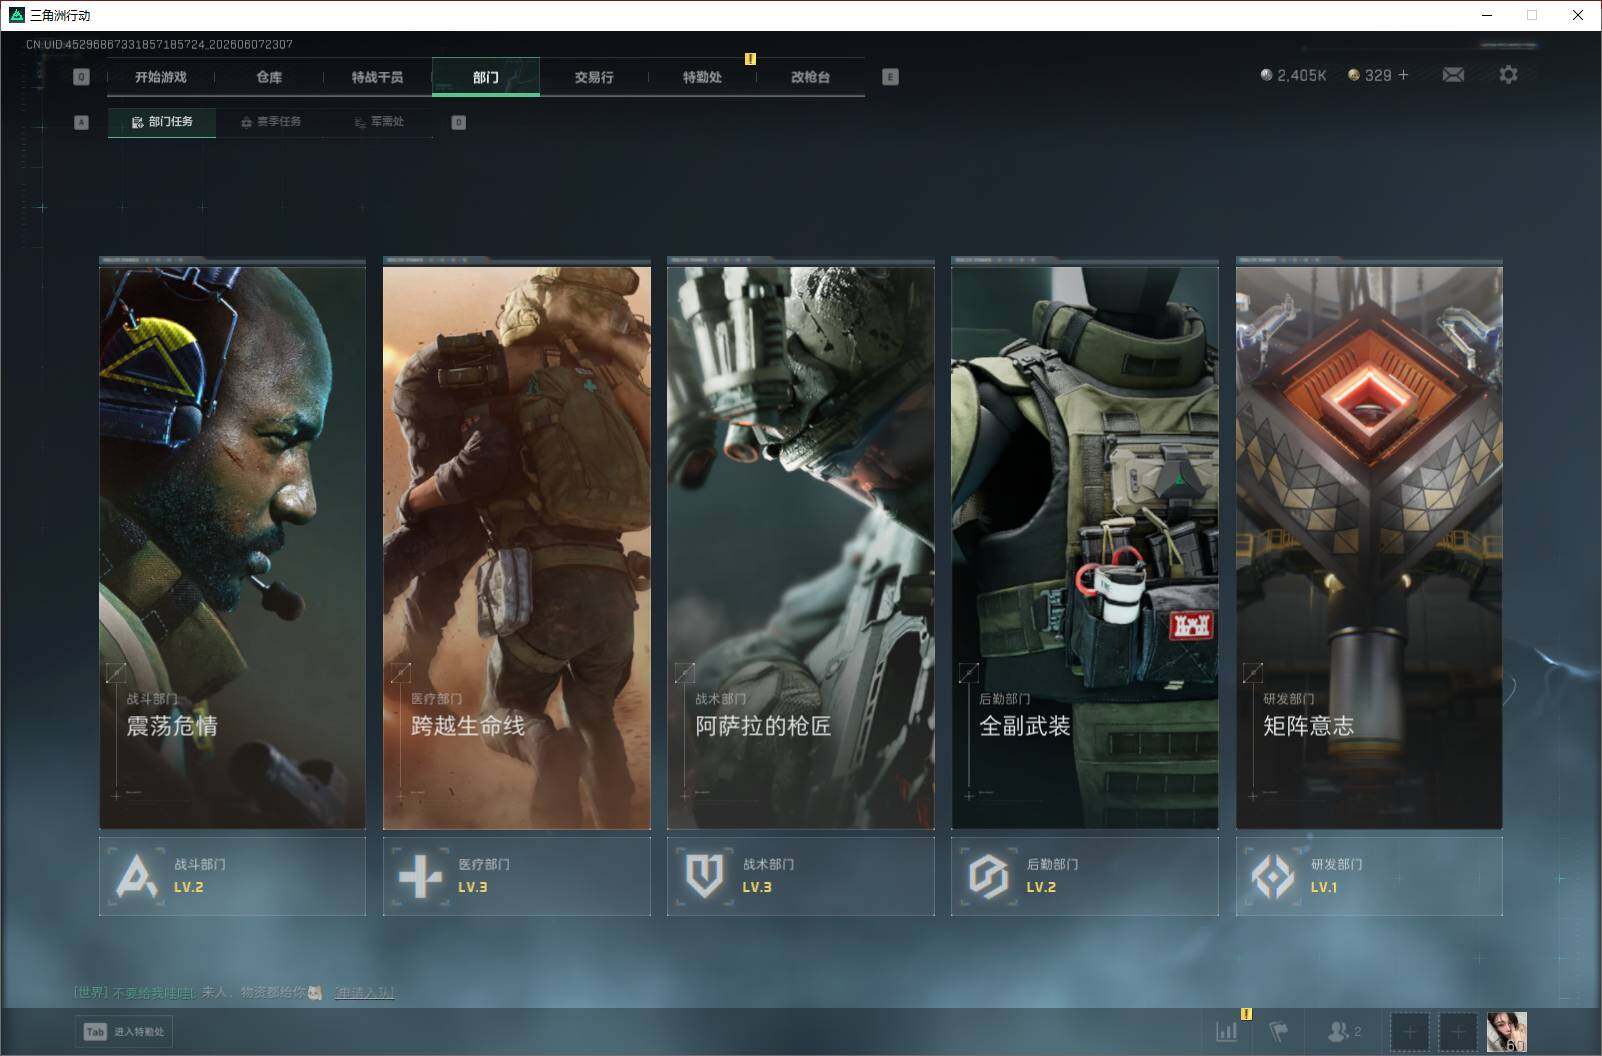Open the 赛季任务 sub-tab

[271, 122]
